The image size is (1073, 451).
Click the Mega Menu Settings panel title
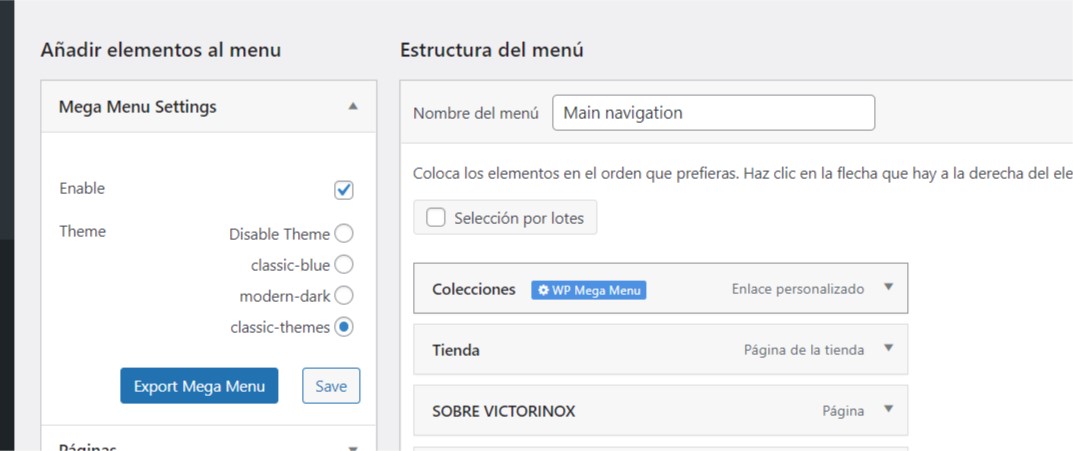138,107
